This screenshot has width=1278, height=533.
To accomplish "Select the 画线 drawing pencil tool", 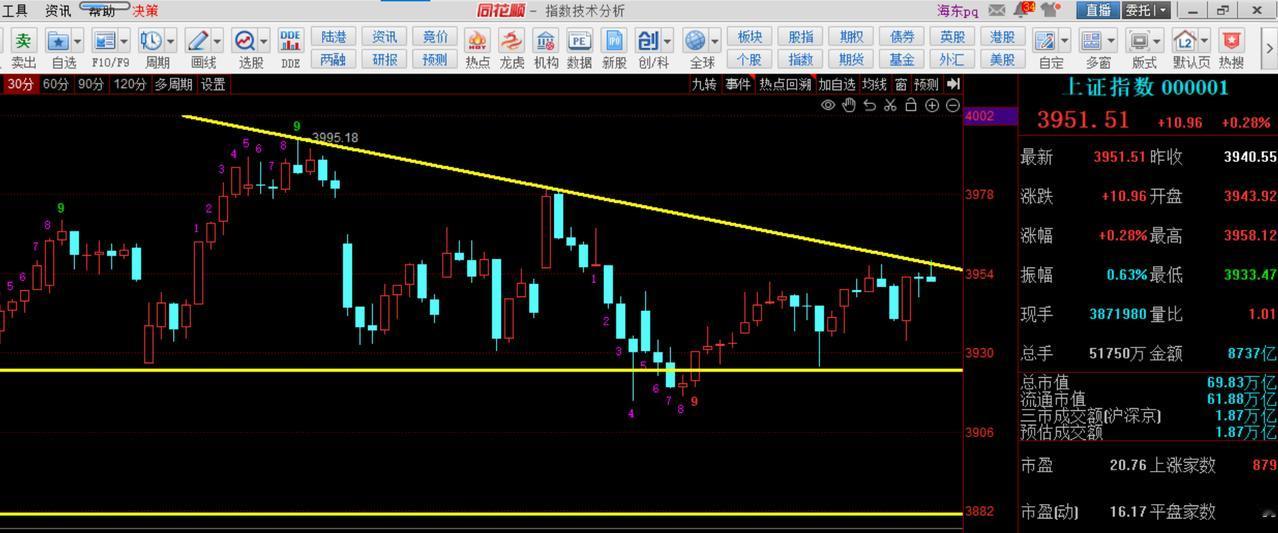I will pos(197,41).
